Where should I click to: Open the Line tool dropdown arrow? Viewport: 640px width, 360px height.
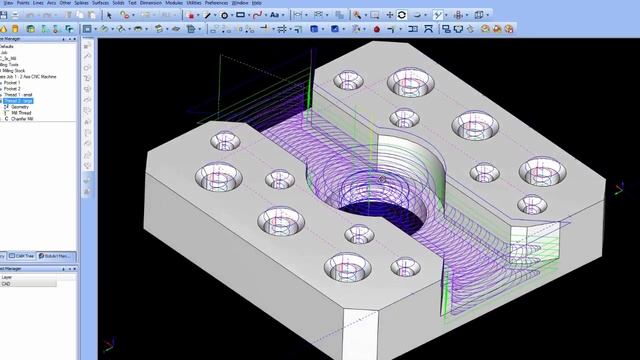(215, 16)
